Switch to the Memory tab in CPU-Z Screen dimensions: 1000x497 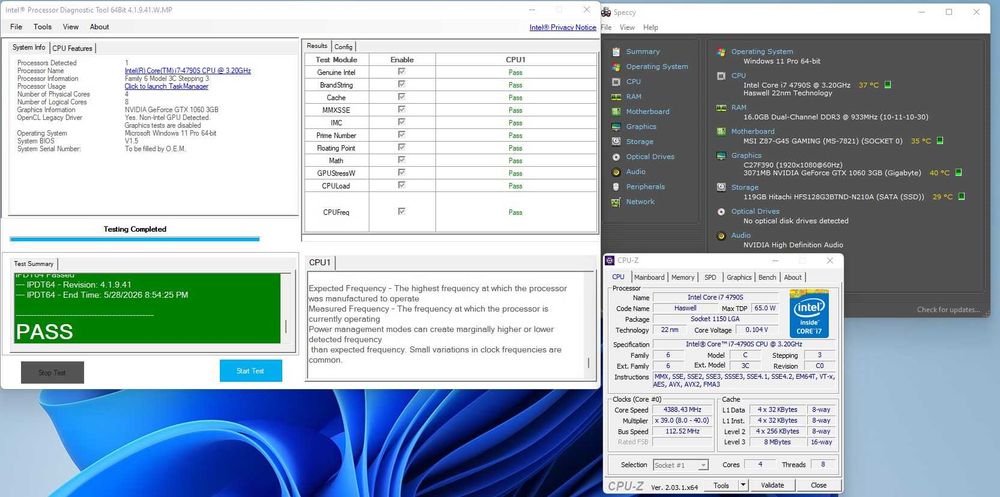pyautogui.click(x=683, y=278)
